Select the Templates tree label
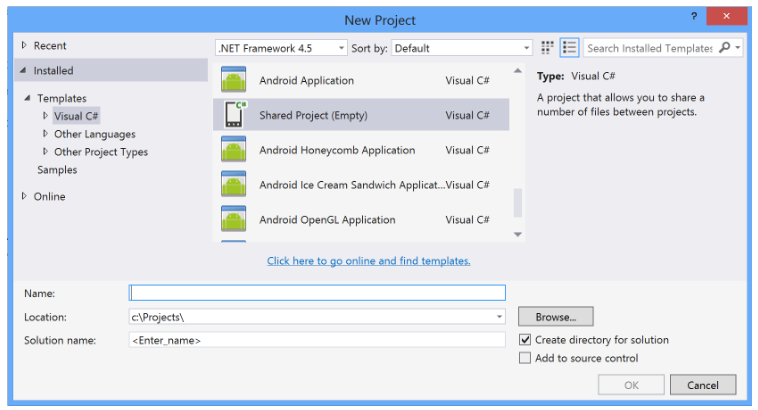 (62, 98)
